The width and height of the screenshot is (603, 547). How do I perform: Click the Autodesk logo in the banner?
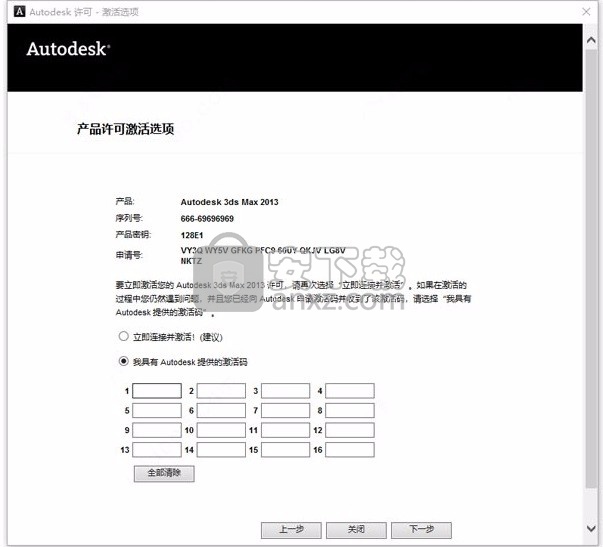(x=68, y=49)
